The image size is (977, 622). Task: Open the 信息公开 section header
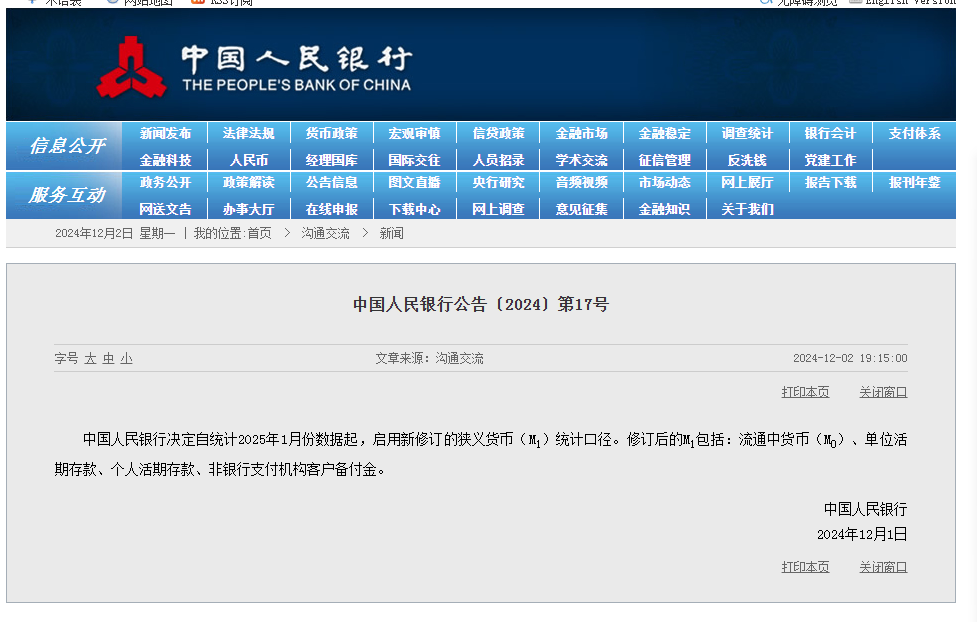66,146
